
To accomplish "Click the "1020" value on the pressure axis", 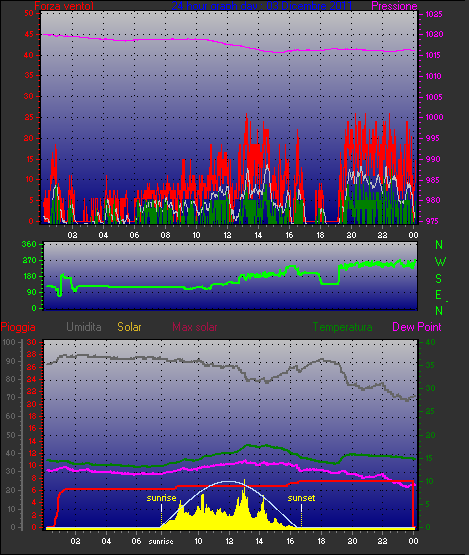I will pyautogui.click(x=434, y=35).
